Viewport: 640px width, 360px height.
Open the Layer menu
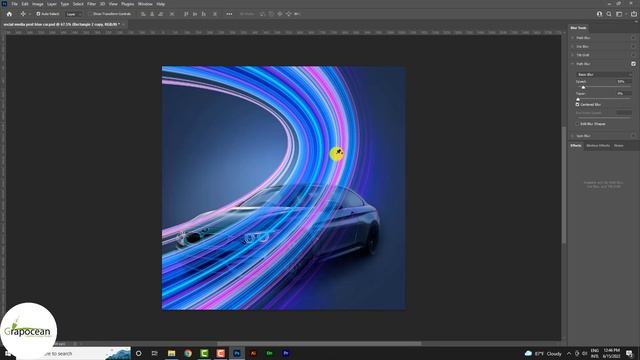click(52, 4)
